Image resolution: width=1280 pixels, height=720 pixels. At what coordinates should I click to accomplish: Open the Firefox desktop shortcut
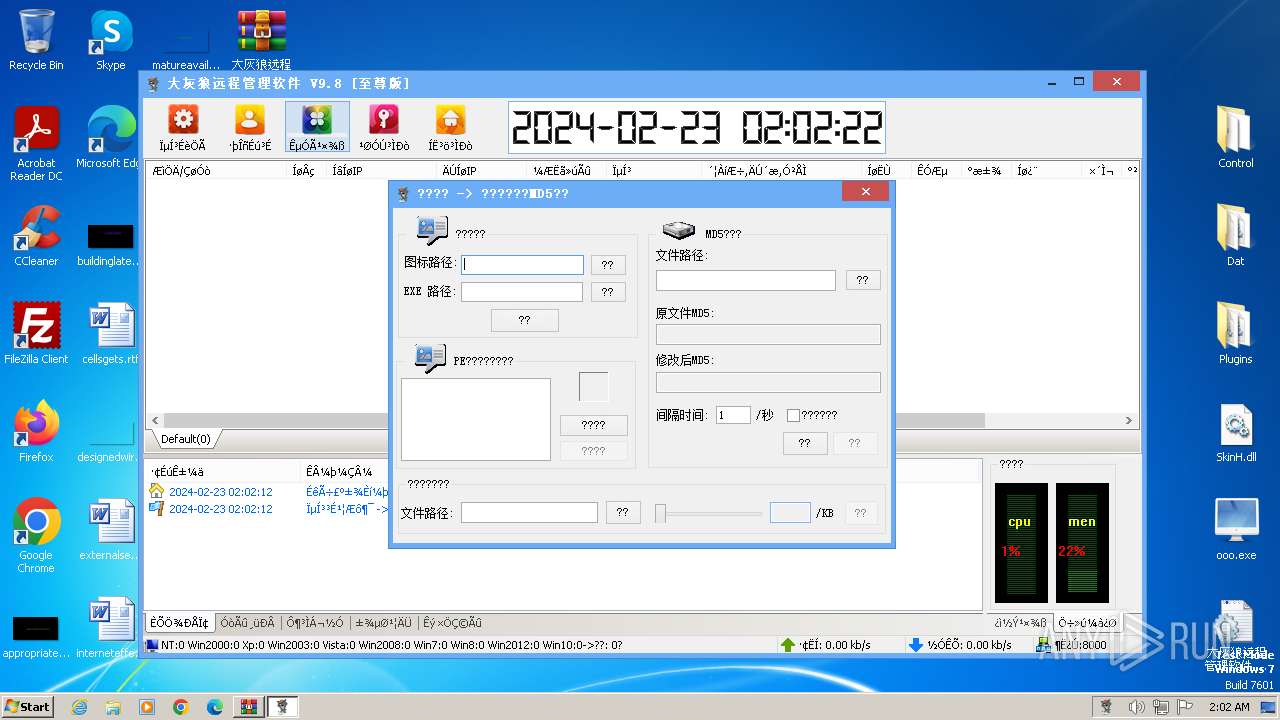point(36,432)
